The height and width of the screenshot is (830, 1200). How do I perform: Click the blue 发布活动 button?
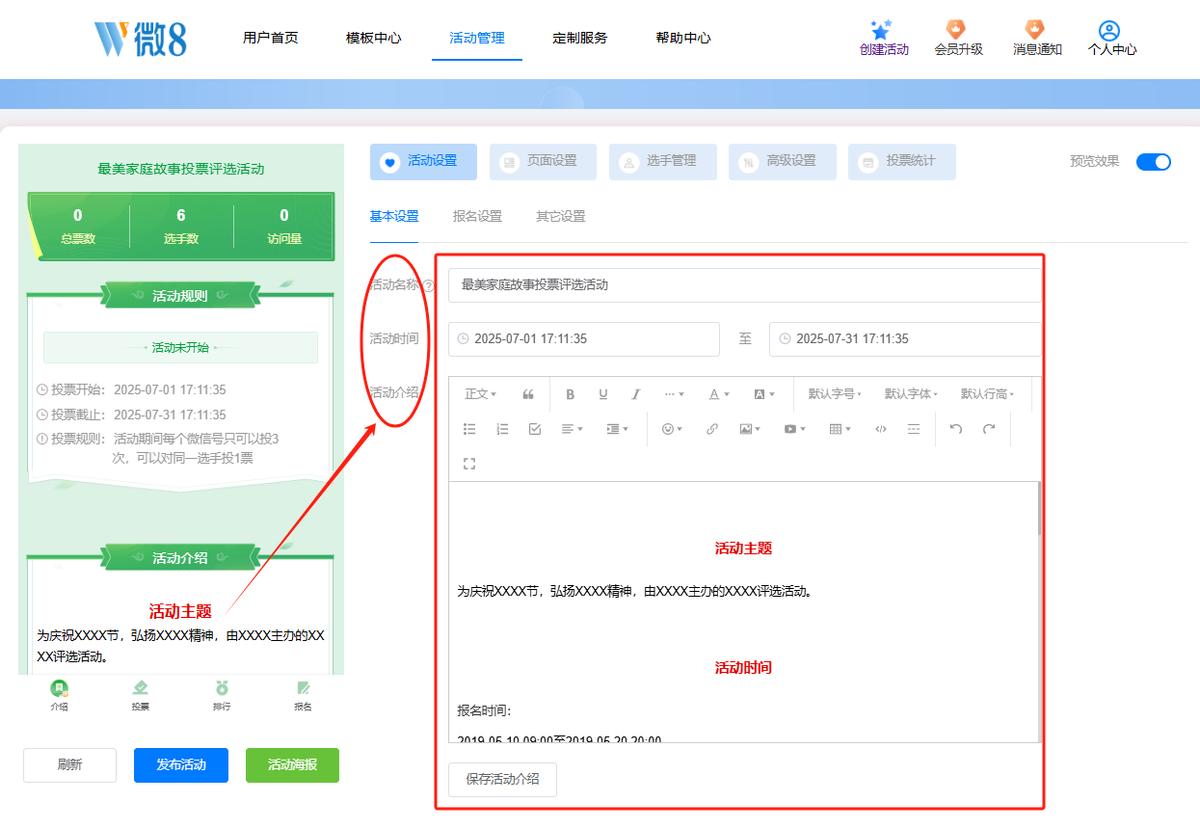pos(181,765)
